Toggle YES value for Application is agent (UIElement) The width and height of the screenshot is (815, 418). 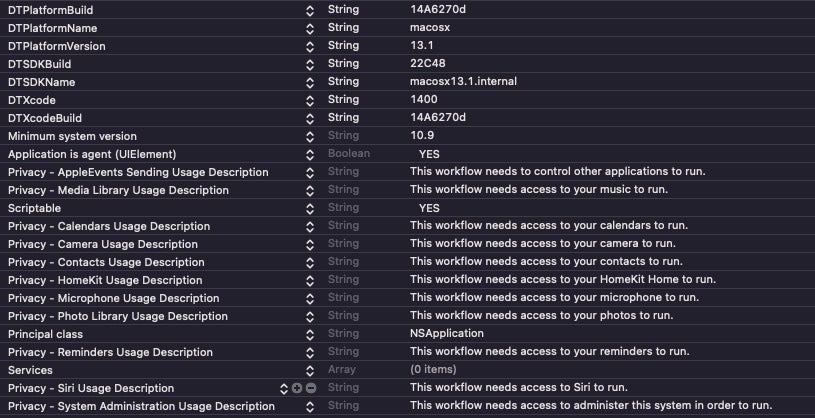[x=429, y=154]
